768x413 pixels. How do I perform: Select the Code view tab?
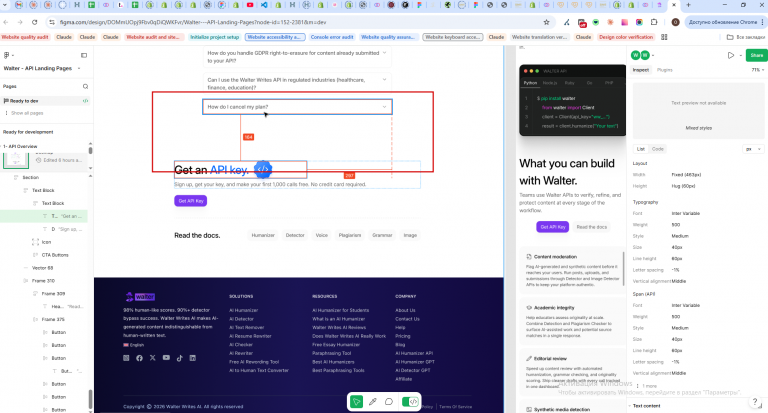(x=657, y=149)
